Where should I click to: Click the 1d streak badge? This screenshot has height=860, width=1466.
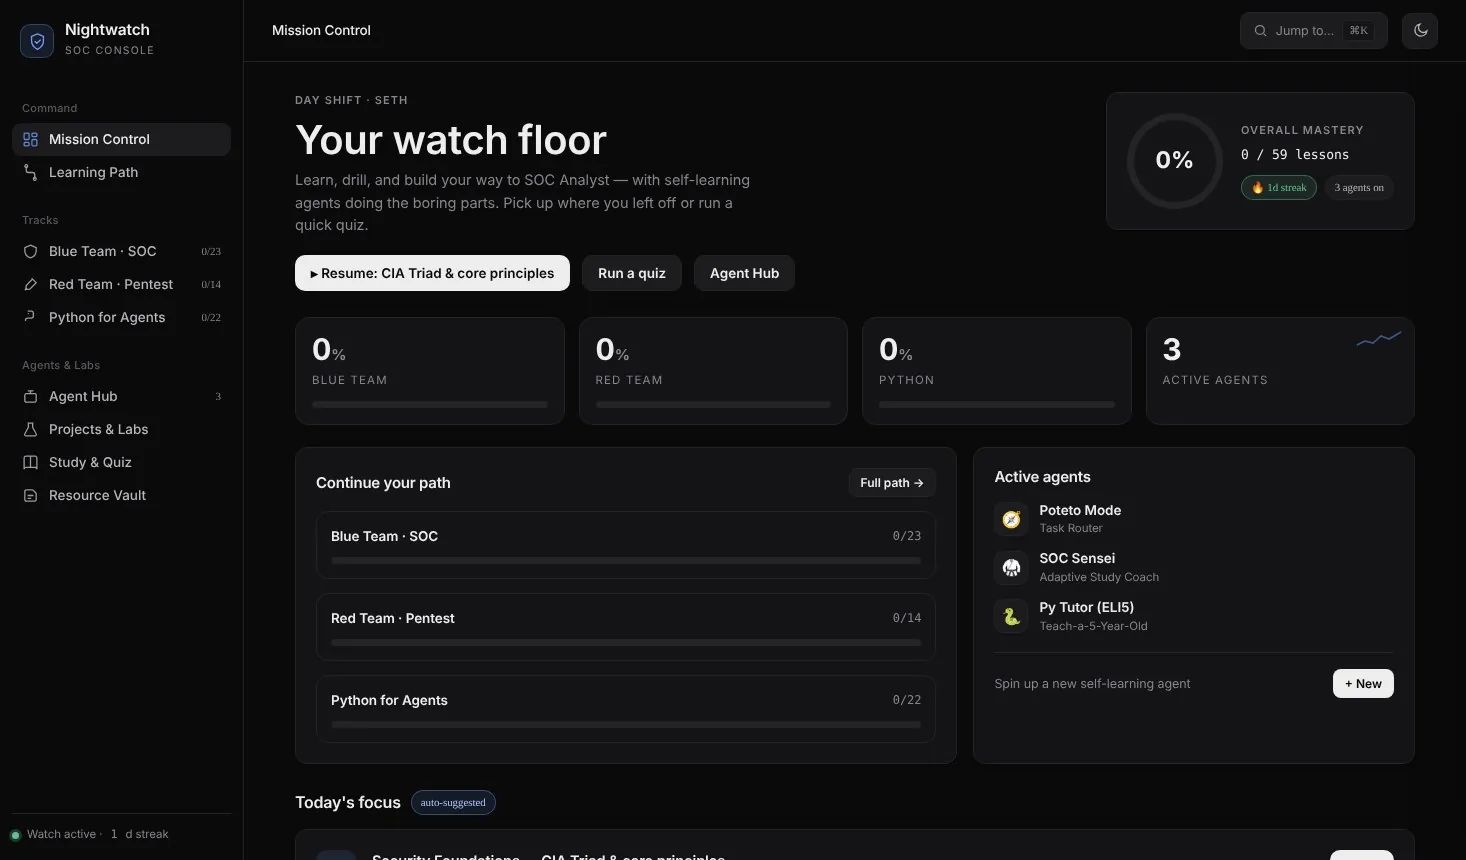pyautogui.click(x=1279, y=188)
